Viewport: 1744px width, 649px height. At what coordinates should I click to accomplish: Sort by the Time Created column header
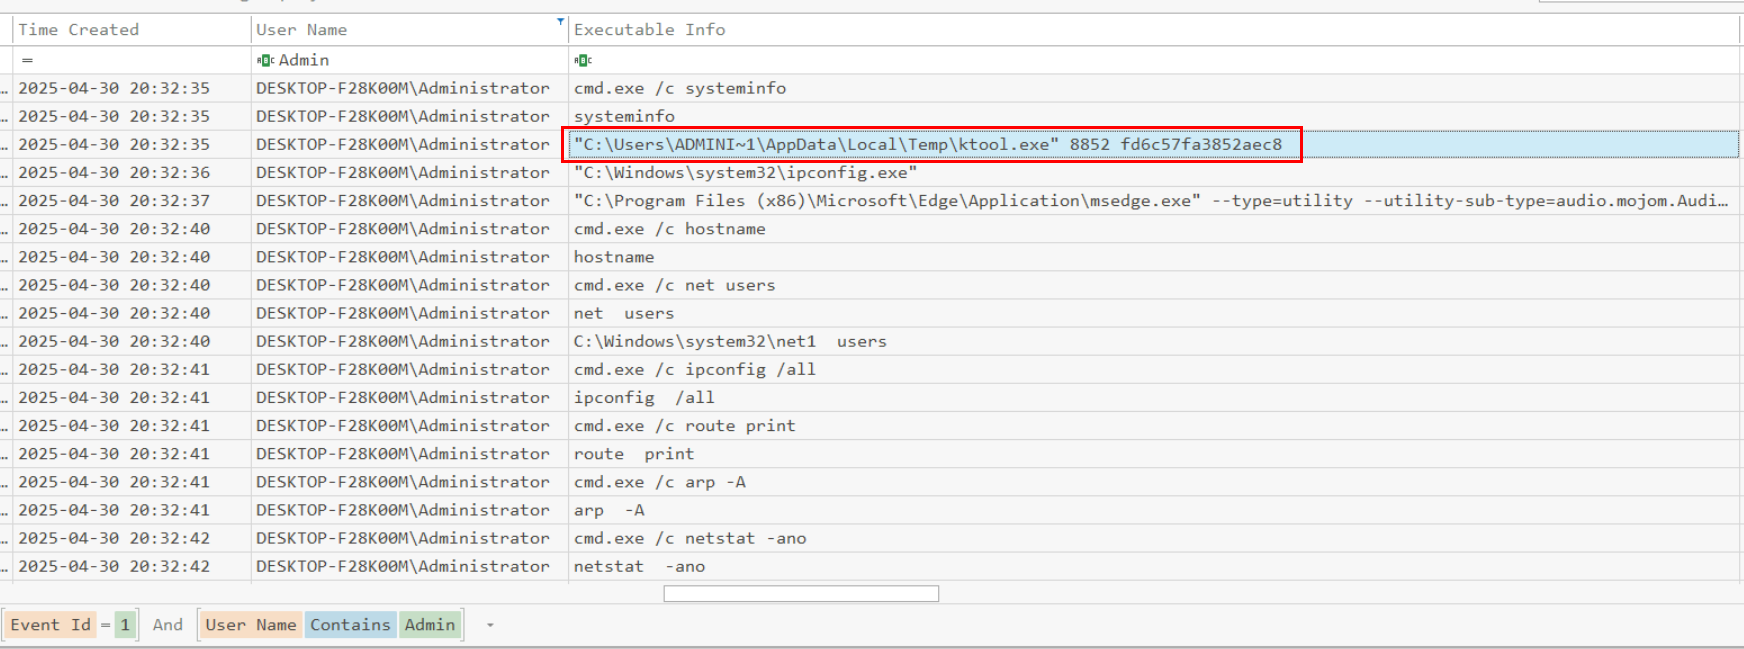(x=78, y=30)
